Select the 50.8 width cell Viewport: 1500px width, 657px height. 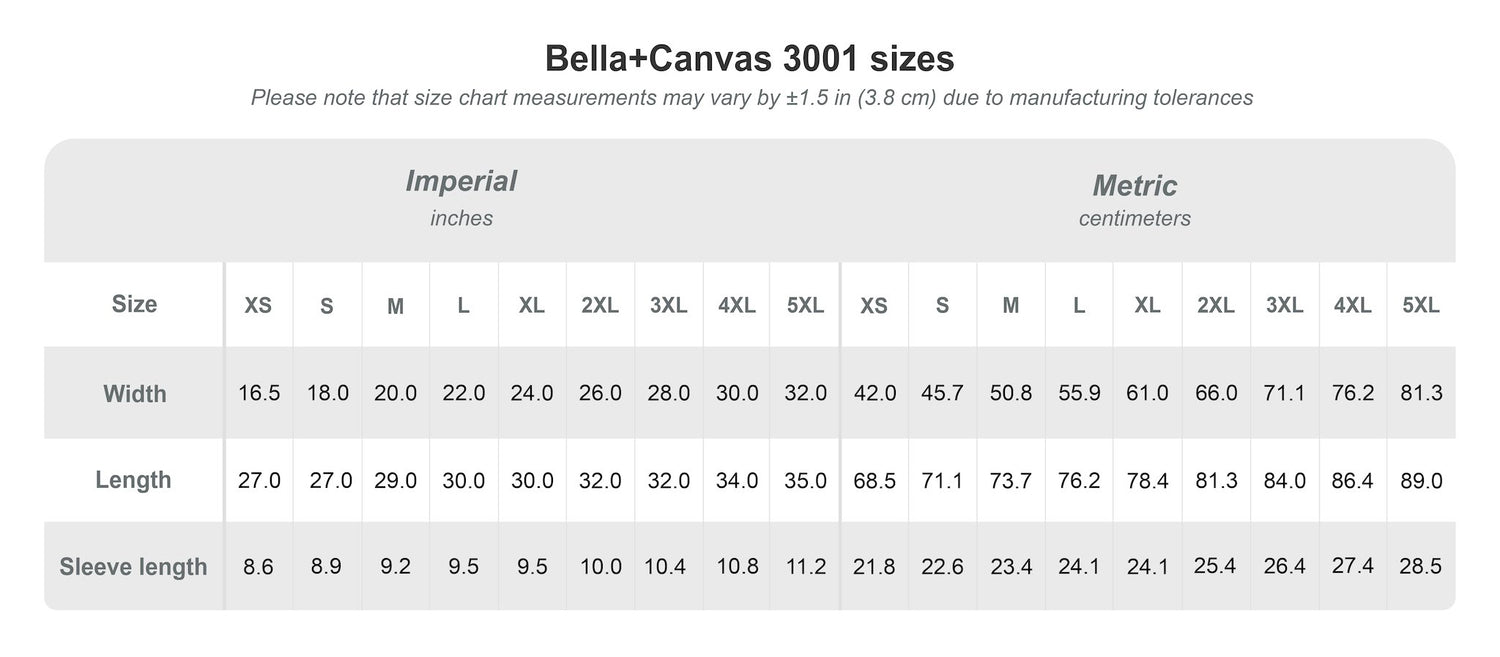pos(1011,394)
